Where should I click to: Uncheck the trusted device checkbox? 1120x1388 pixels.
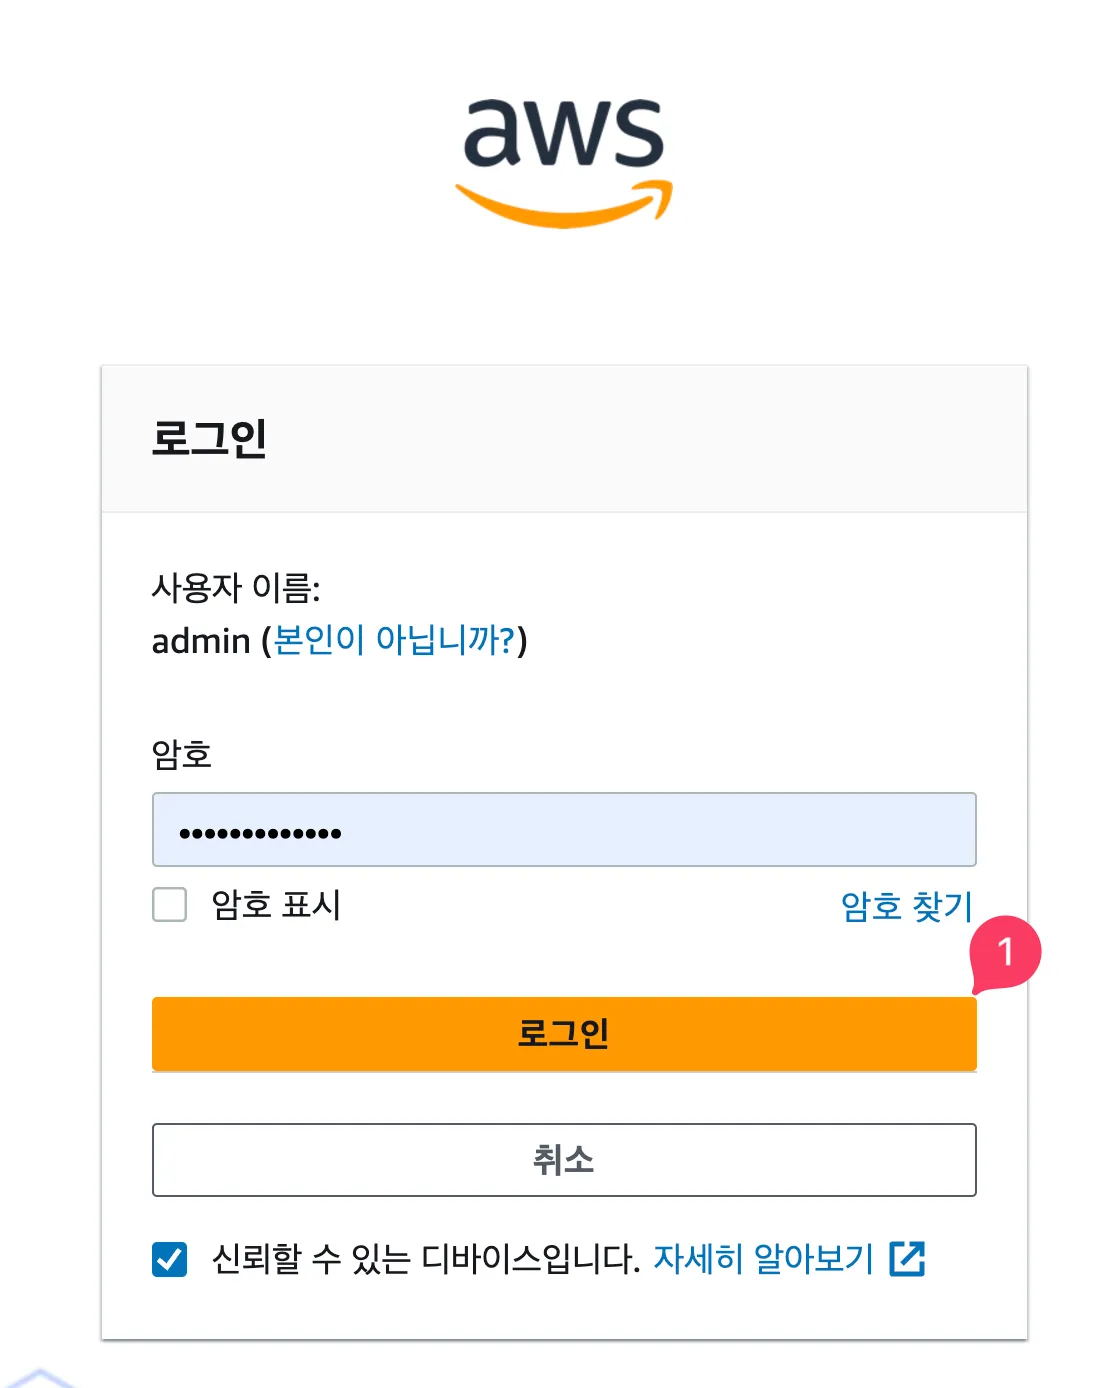(170, 1259)
